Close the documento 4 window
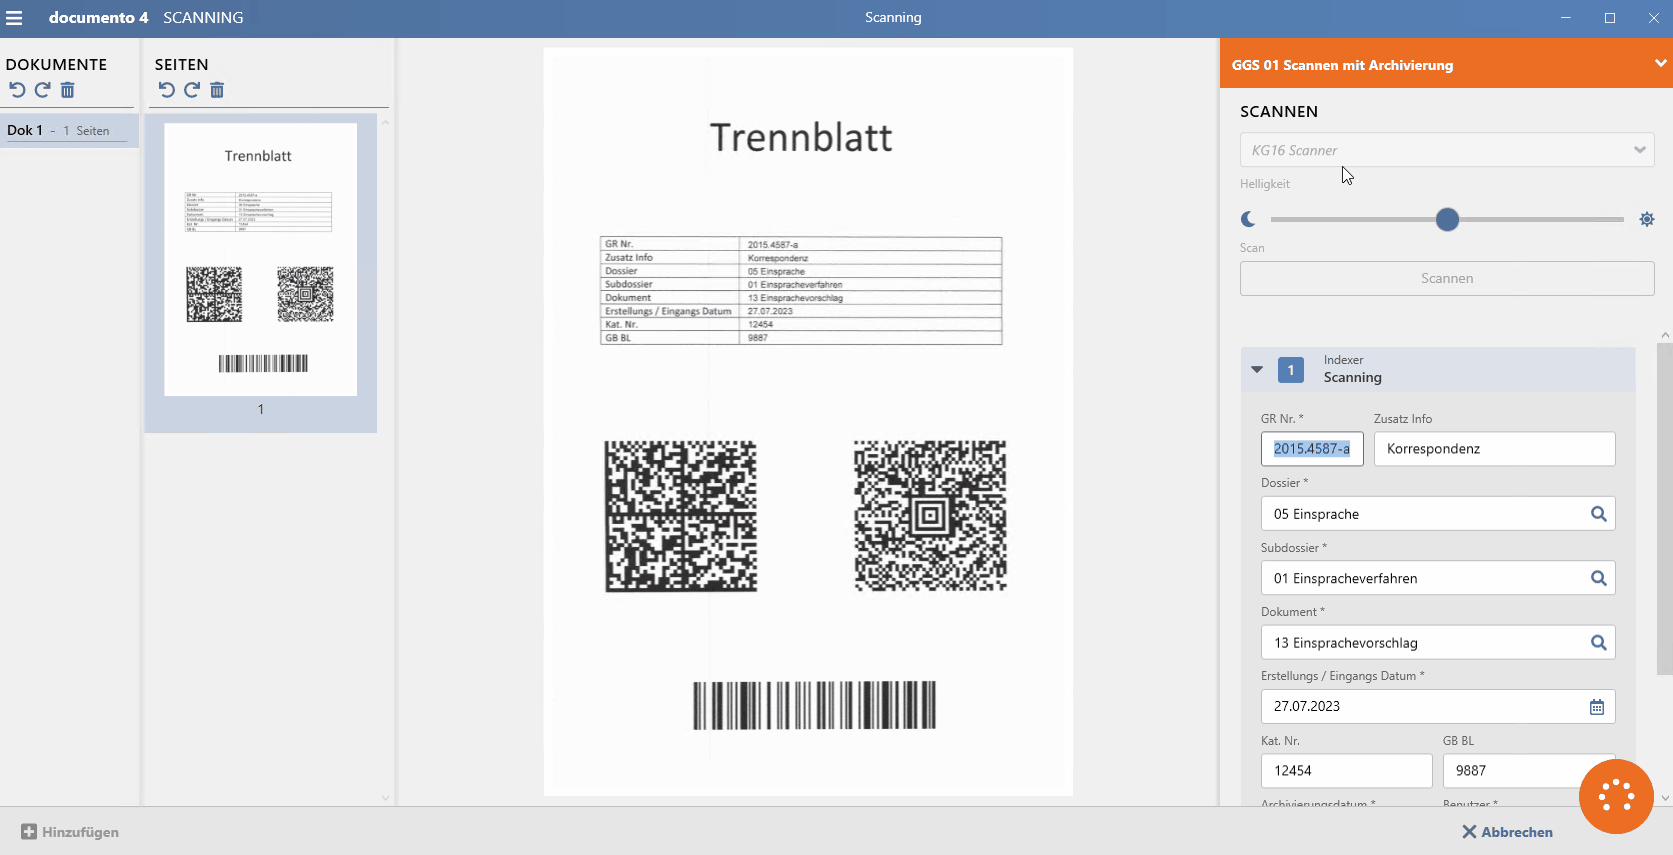The image size is (1673, 855). tap(1654, 18)
